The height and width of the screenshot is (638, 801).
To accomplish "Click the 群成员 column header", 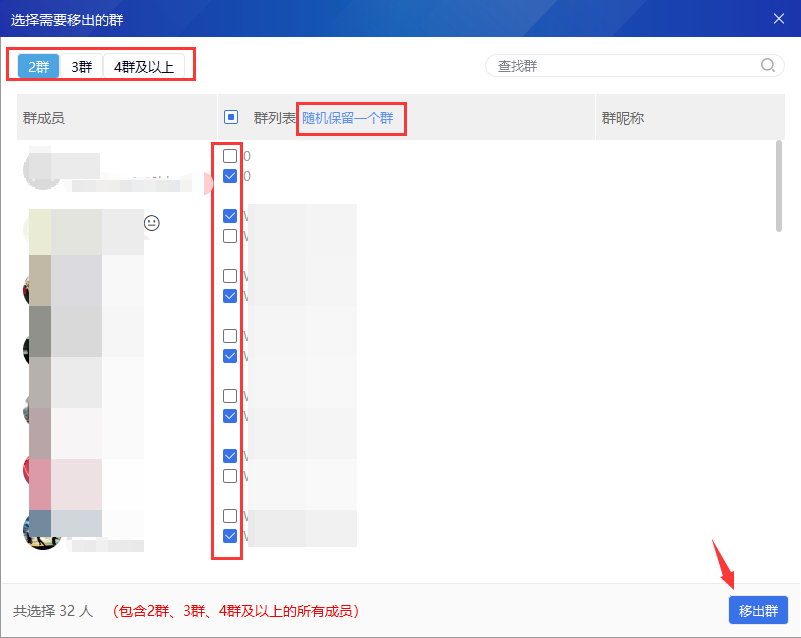I will [x=117, y=117].
